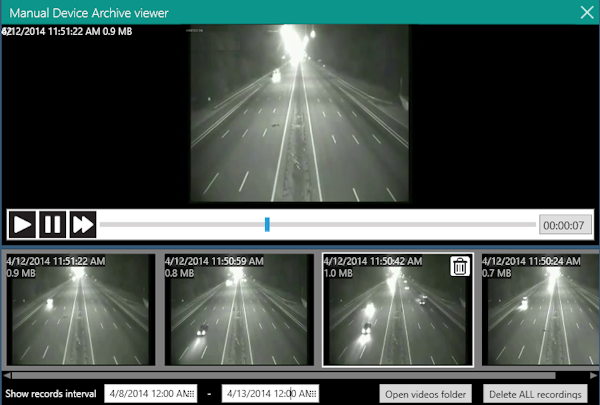Pause the video playback

52,224
